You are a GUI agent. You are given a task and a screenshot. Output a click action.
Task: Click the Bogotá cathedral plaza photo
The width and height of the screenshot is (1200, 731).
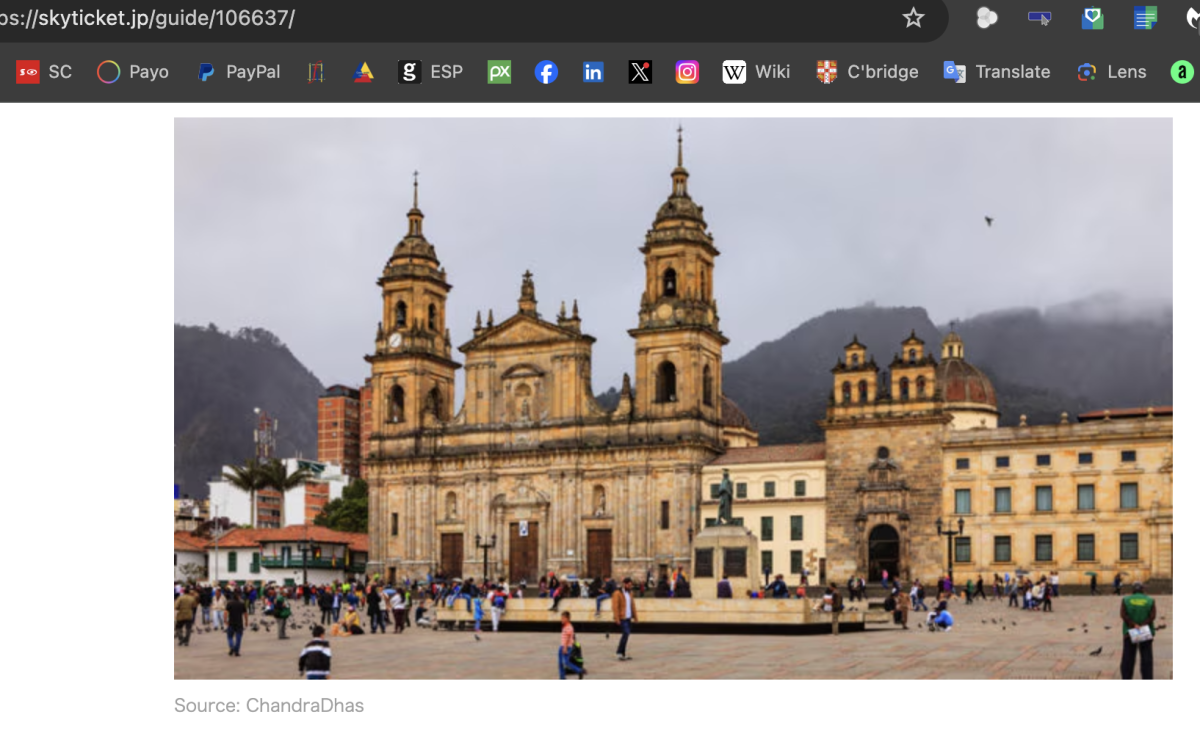click(673, 398)
